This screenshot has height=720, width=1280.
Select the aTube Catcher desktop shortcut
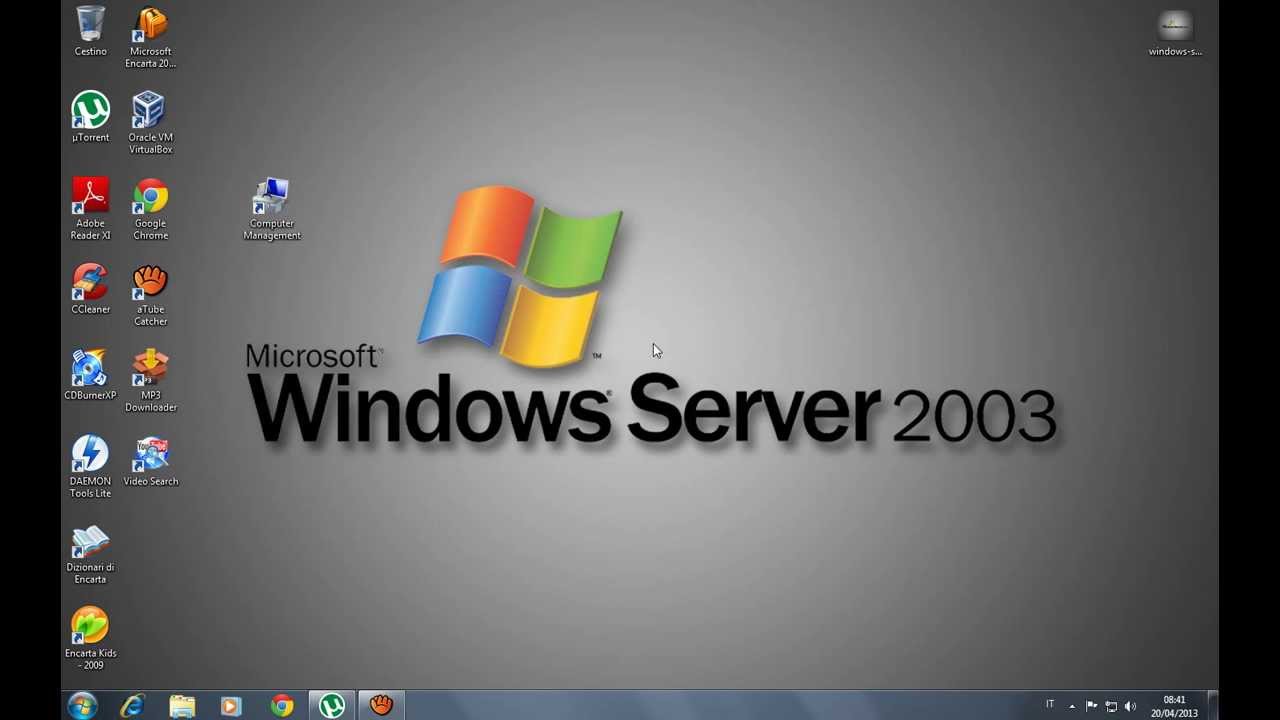(x=150, y=295)
